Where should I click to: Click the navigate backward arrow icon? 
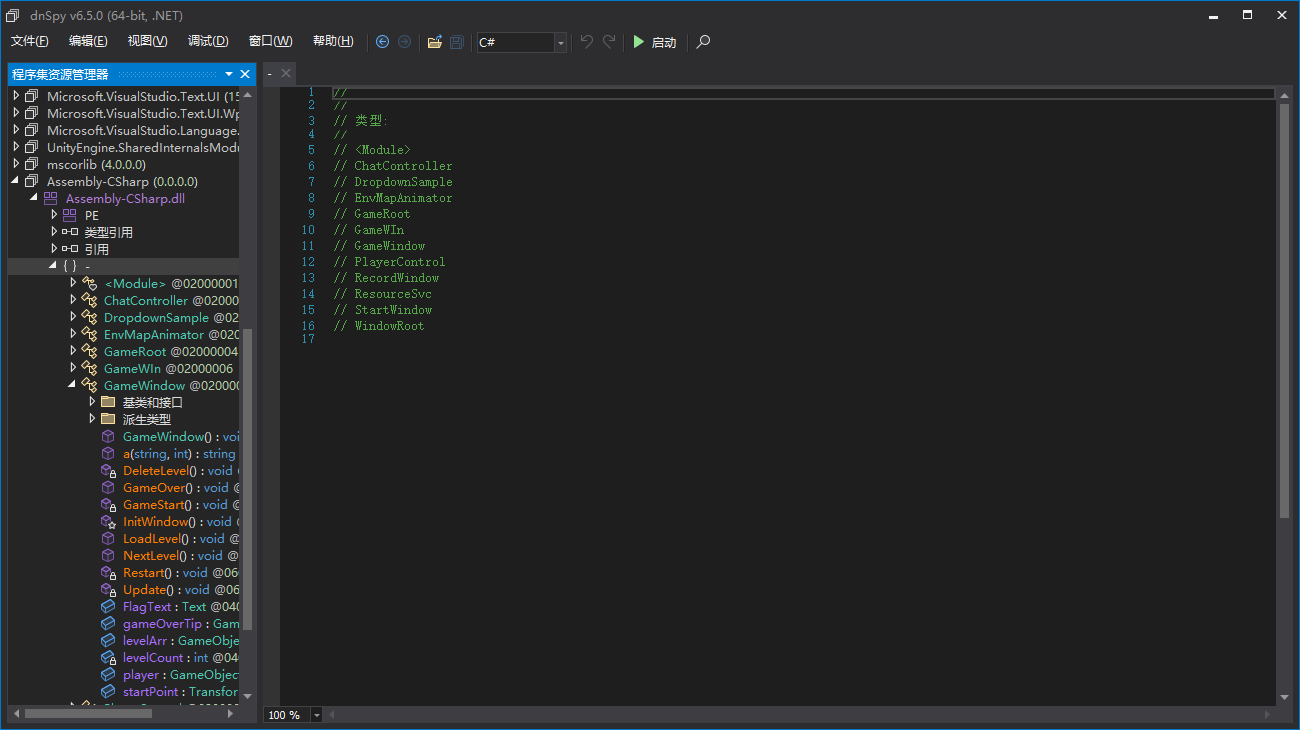[x=382, y=42]
